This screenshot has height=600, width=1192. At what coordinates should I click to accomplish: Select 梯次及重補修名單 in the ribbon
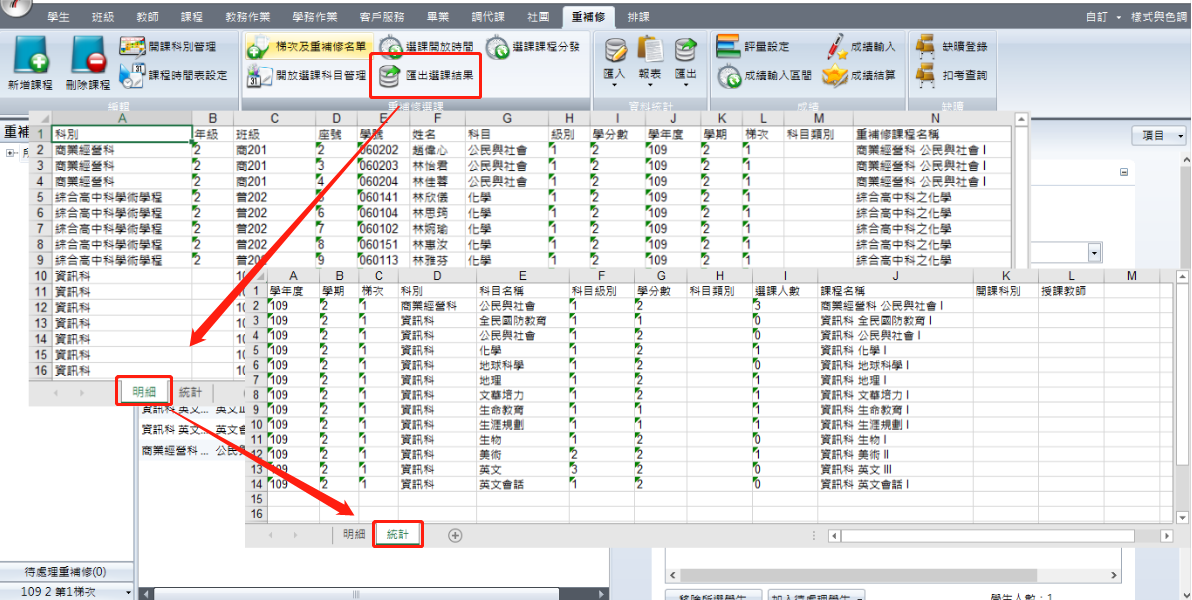coord(309,47)
